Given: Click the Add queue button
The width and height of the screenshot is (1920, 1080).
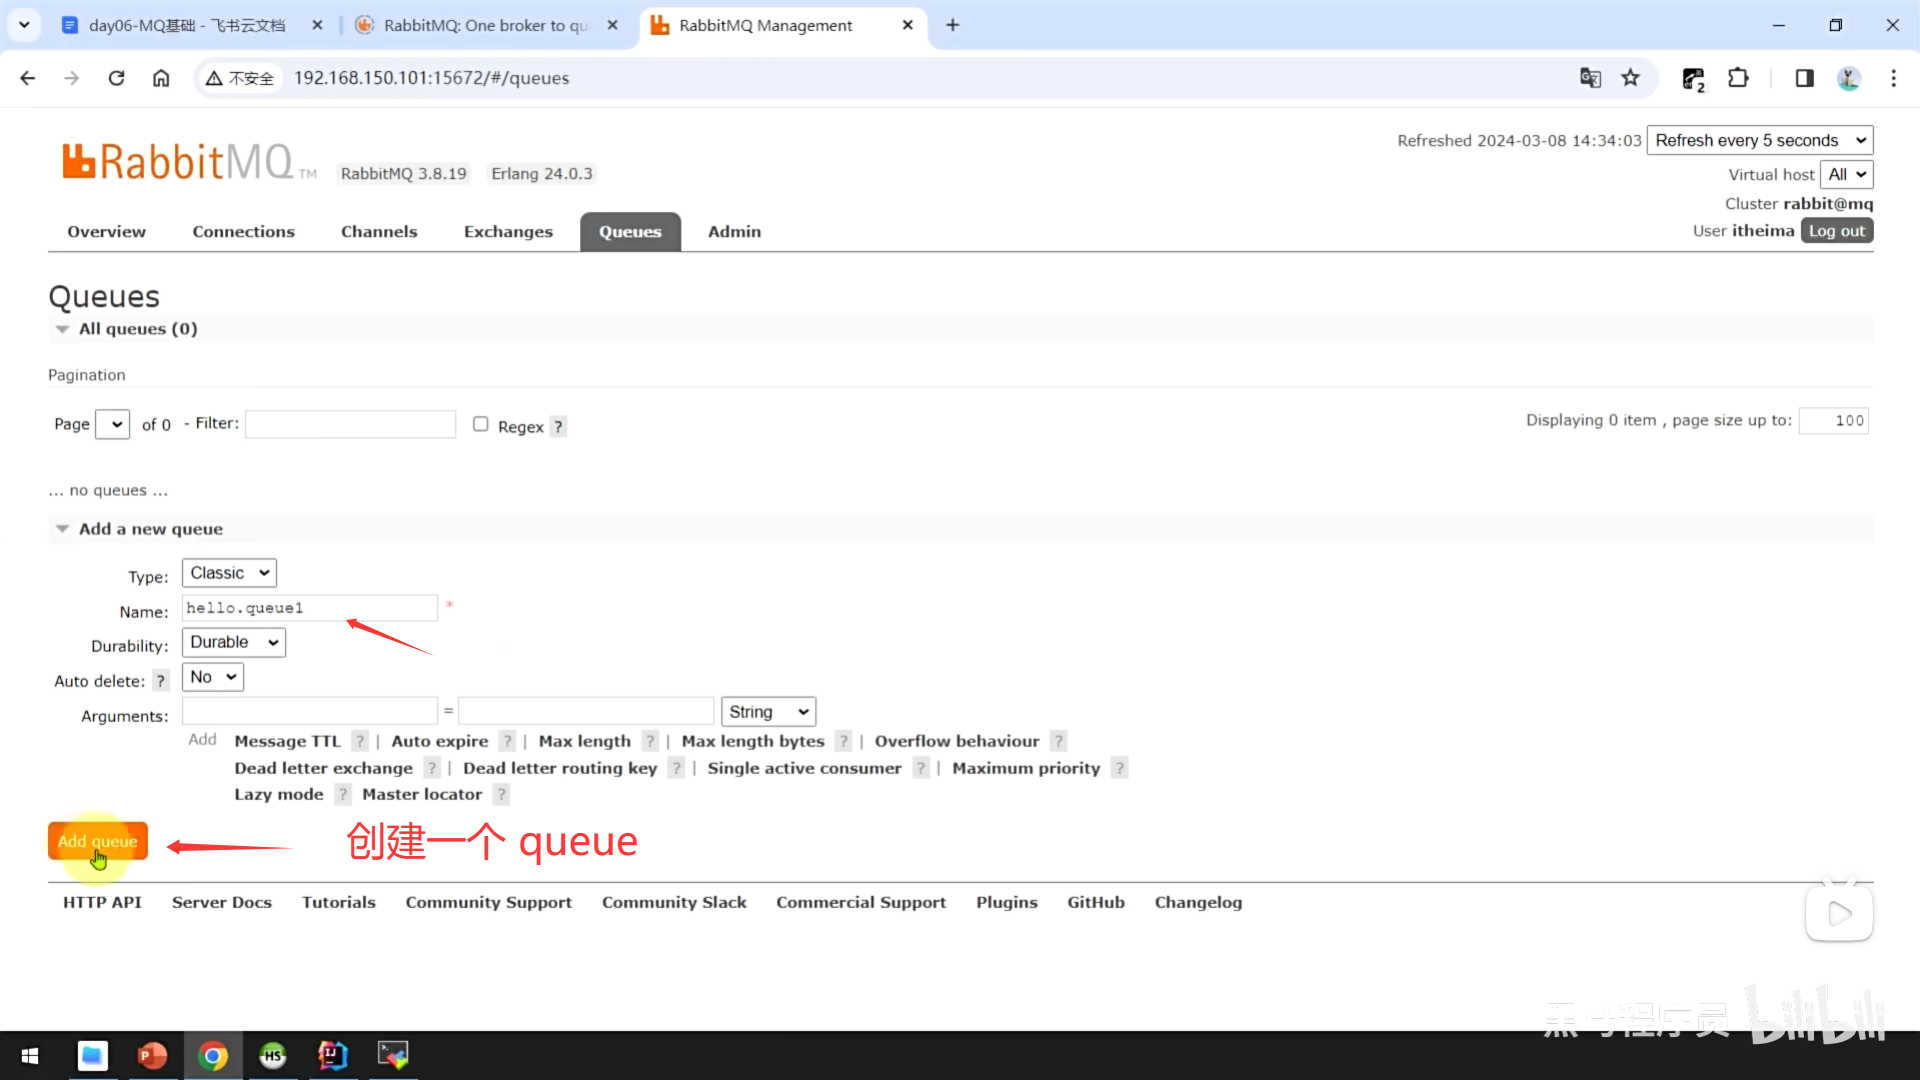Looking at the screenshot, I should pos(97,841).
